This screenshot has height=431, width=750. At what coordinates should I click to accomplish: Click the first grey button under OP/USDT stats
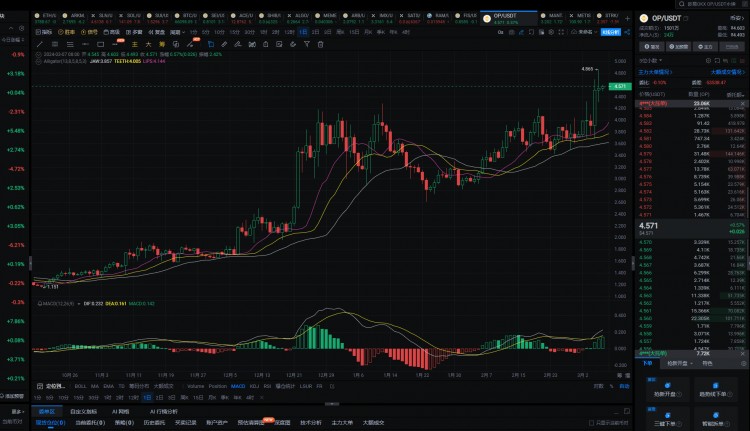click(651, 46)
